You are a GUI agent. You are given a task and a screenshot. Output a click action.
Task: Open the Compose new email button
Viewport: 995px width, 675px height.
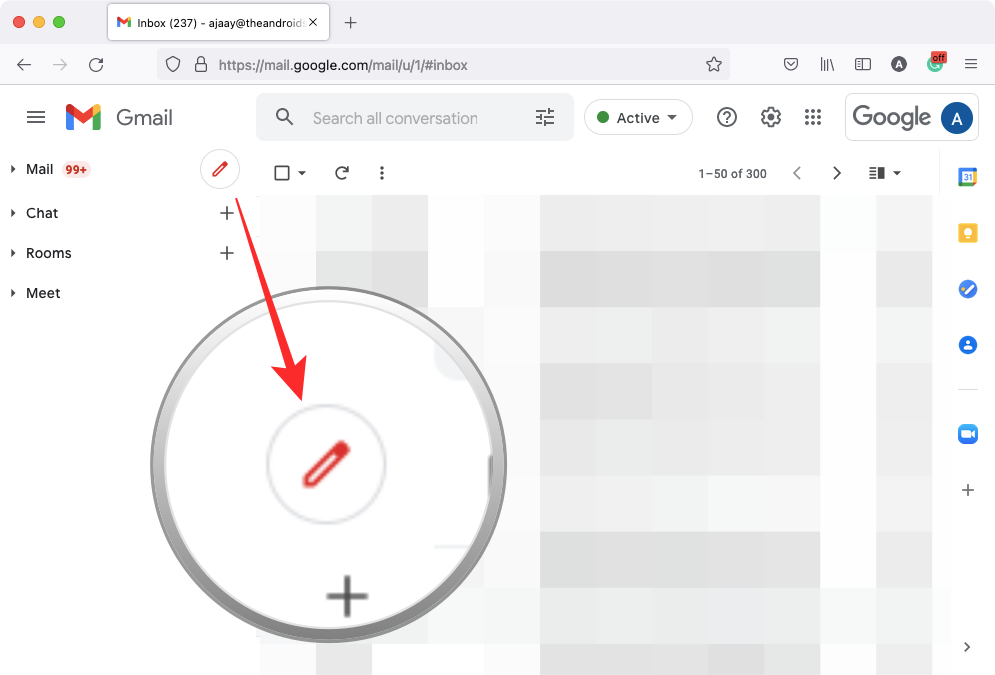(220, 169)
